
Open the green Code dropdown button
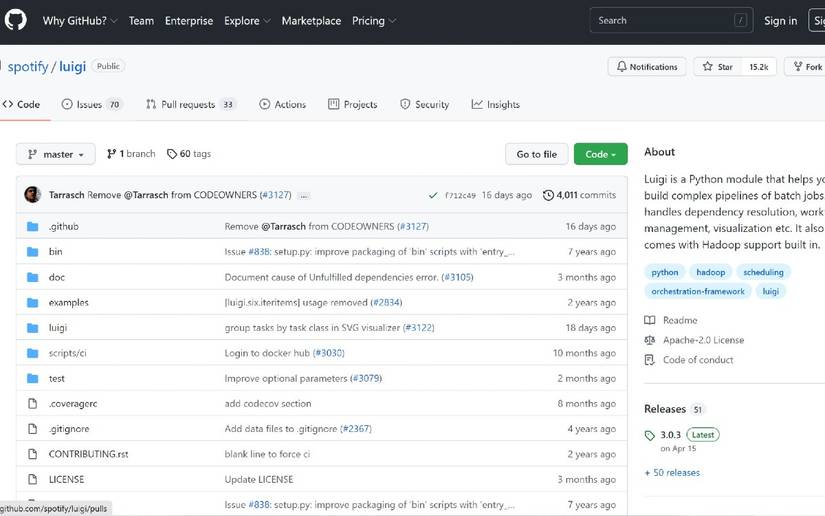click(600, 154)
